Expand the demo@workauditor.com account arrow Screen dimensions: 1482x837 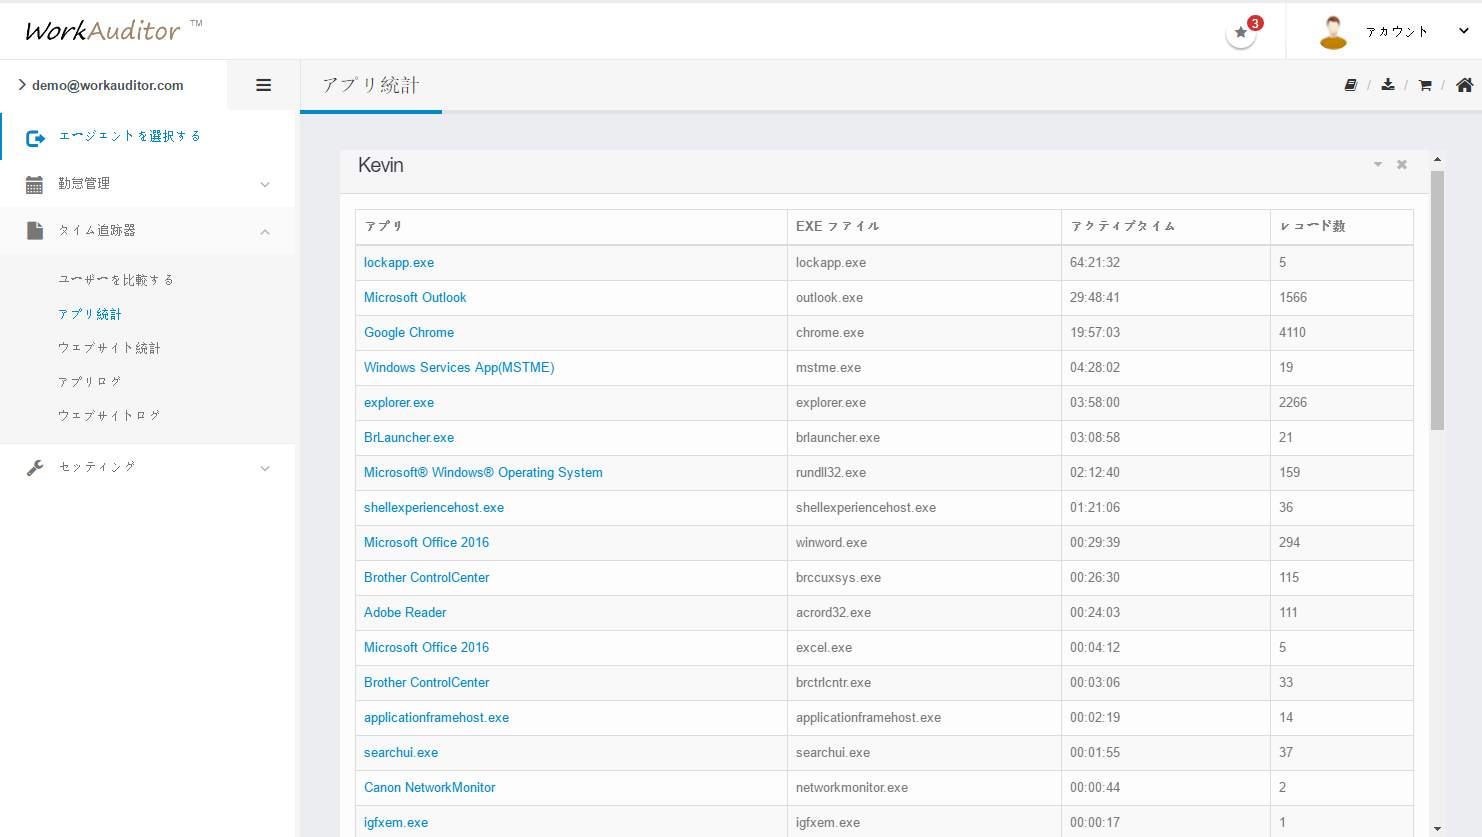click(22, 85)
